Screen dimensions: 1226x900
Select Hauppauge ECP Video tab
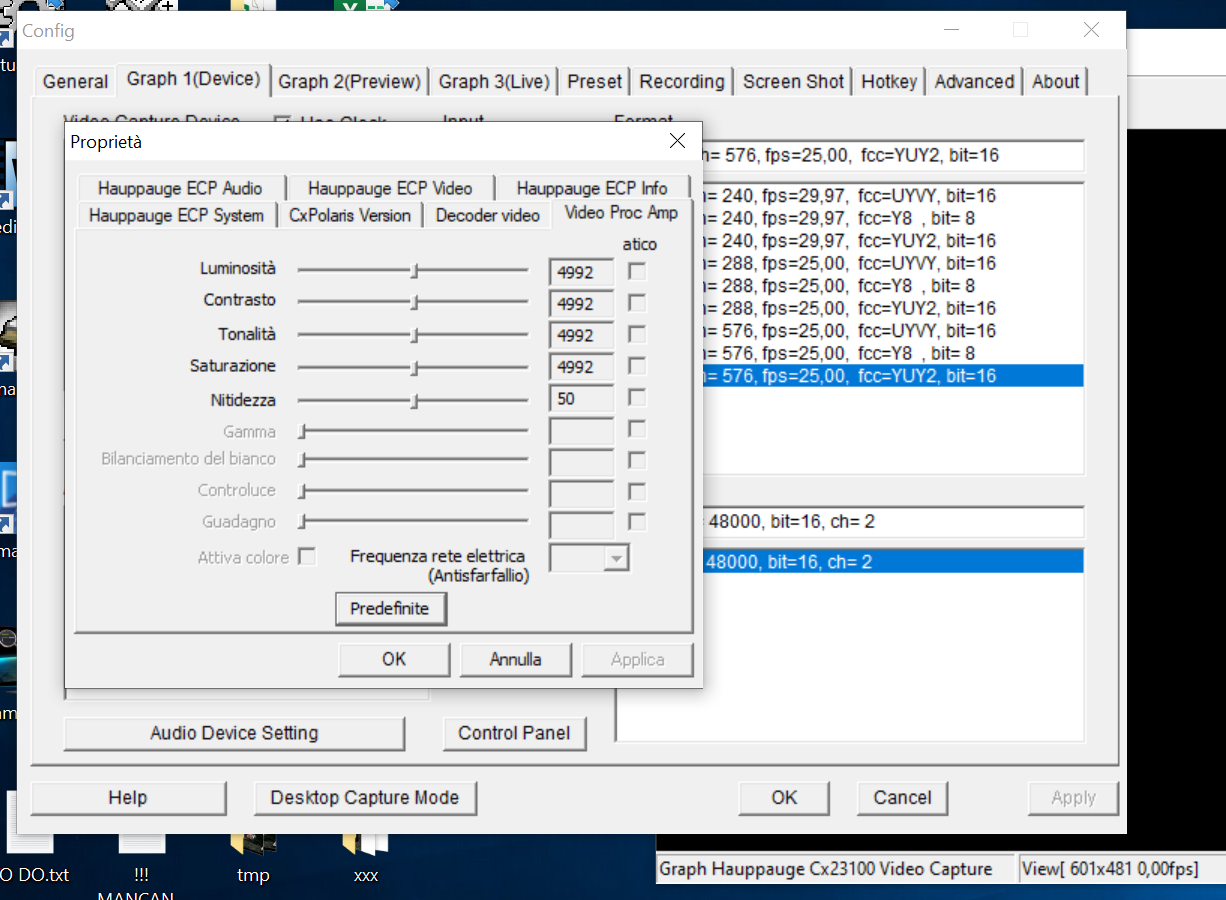(x=390, y=188)
